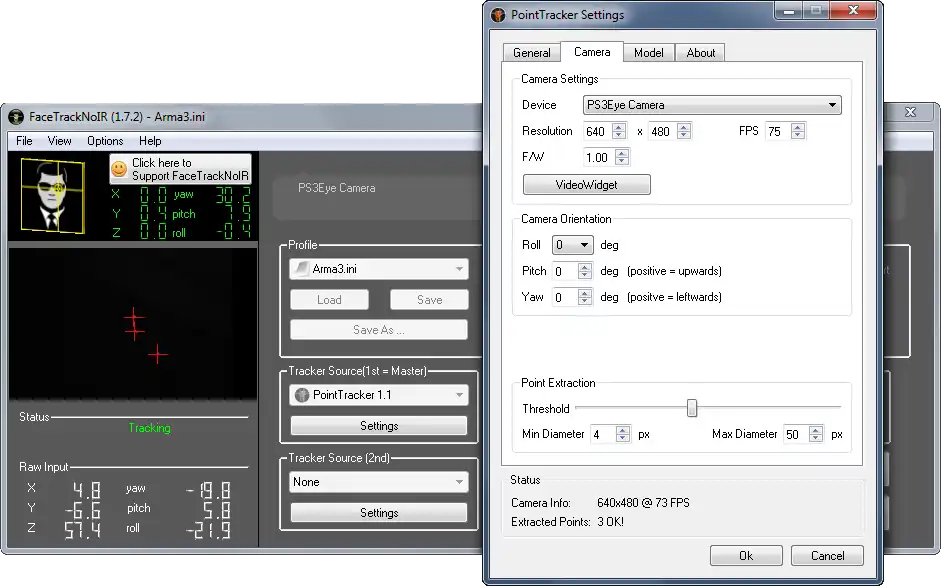The image size is (941, 586).
Task: Click the FPS 75 field
Action: tap(778, 131)
